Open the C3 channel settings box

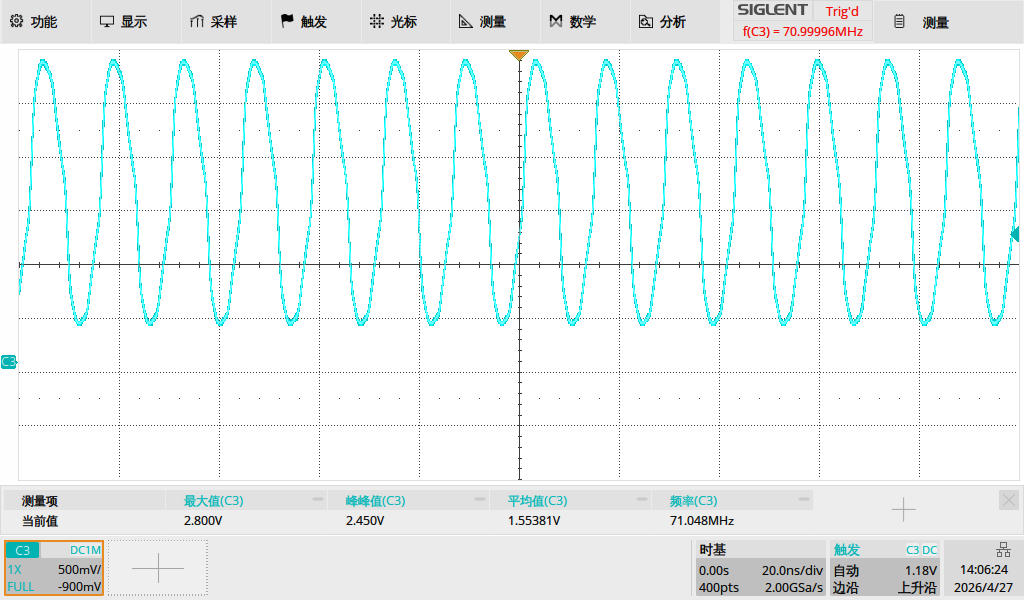(54, 568)
